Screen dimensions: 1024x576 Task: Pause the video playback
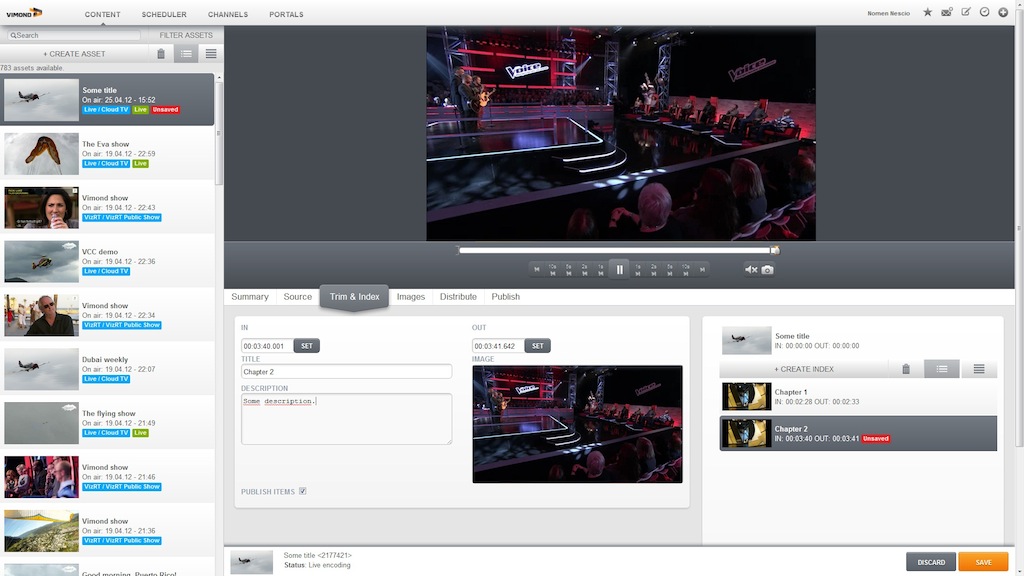[619, 269]
